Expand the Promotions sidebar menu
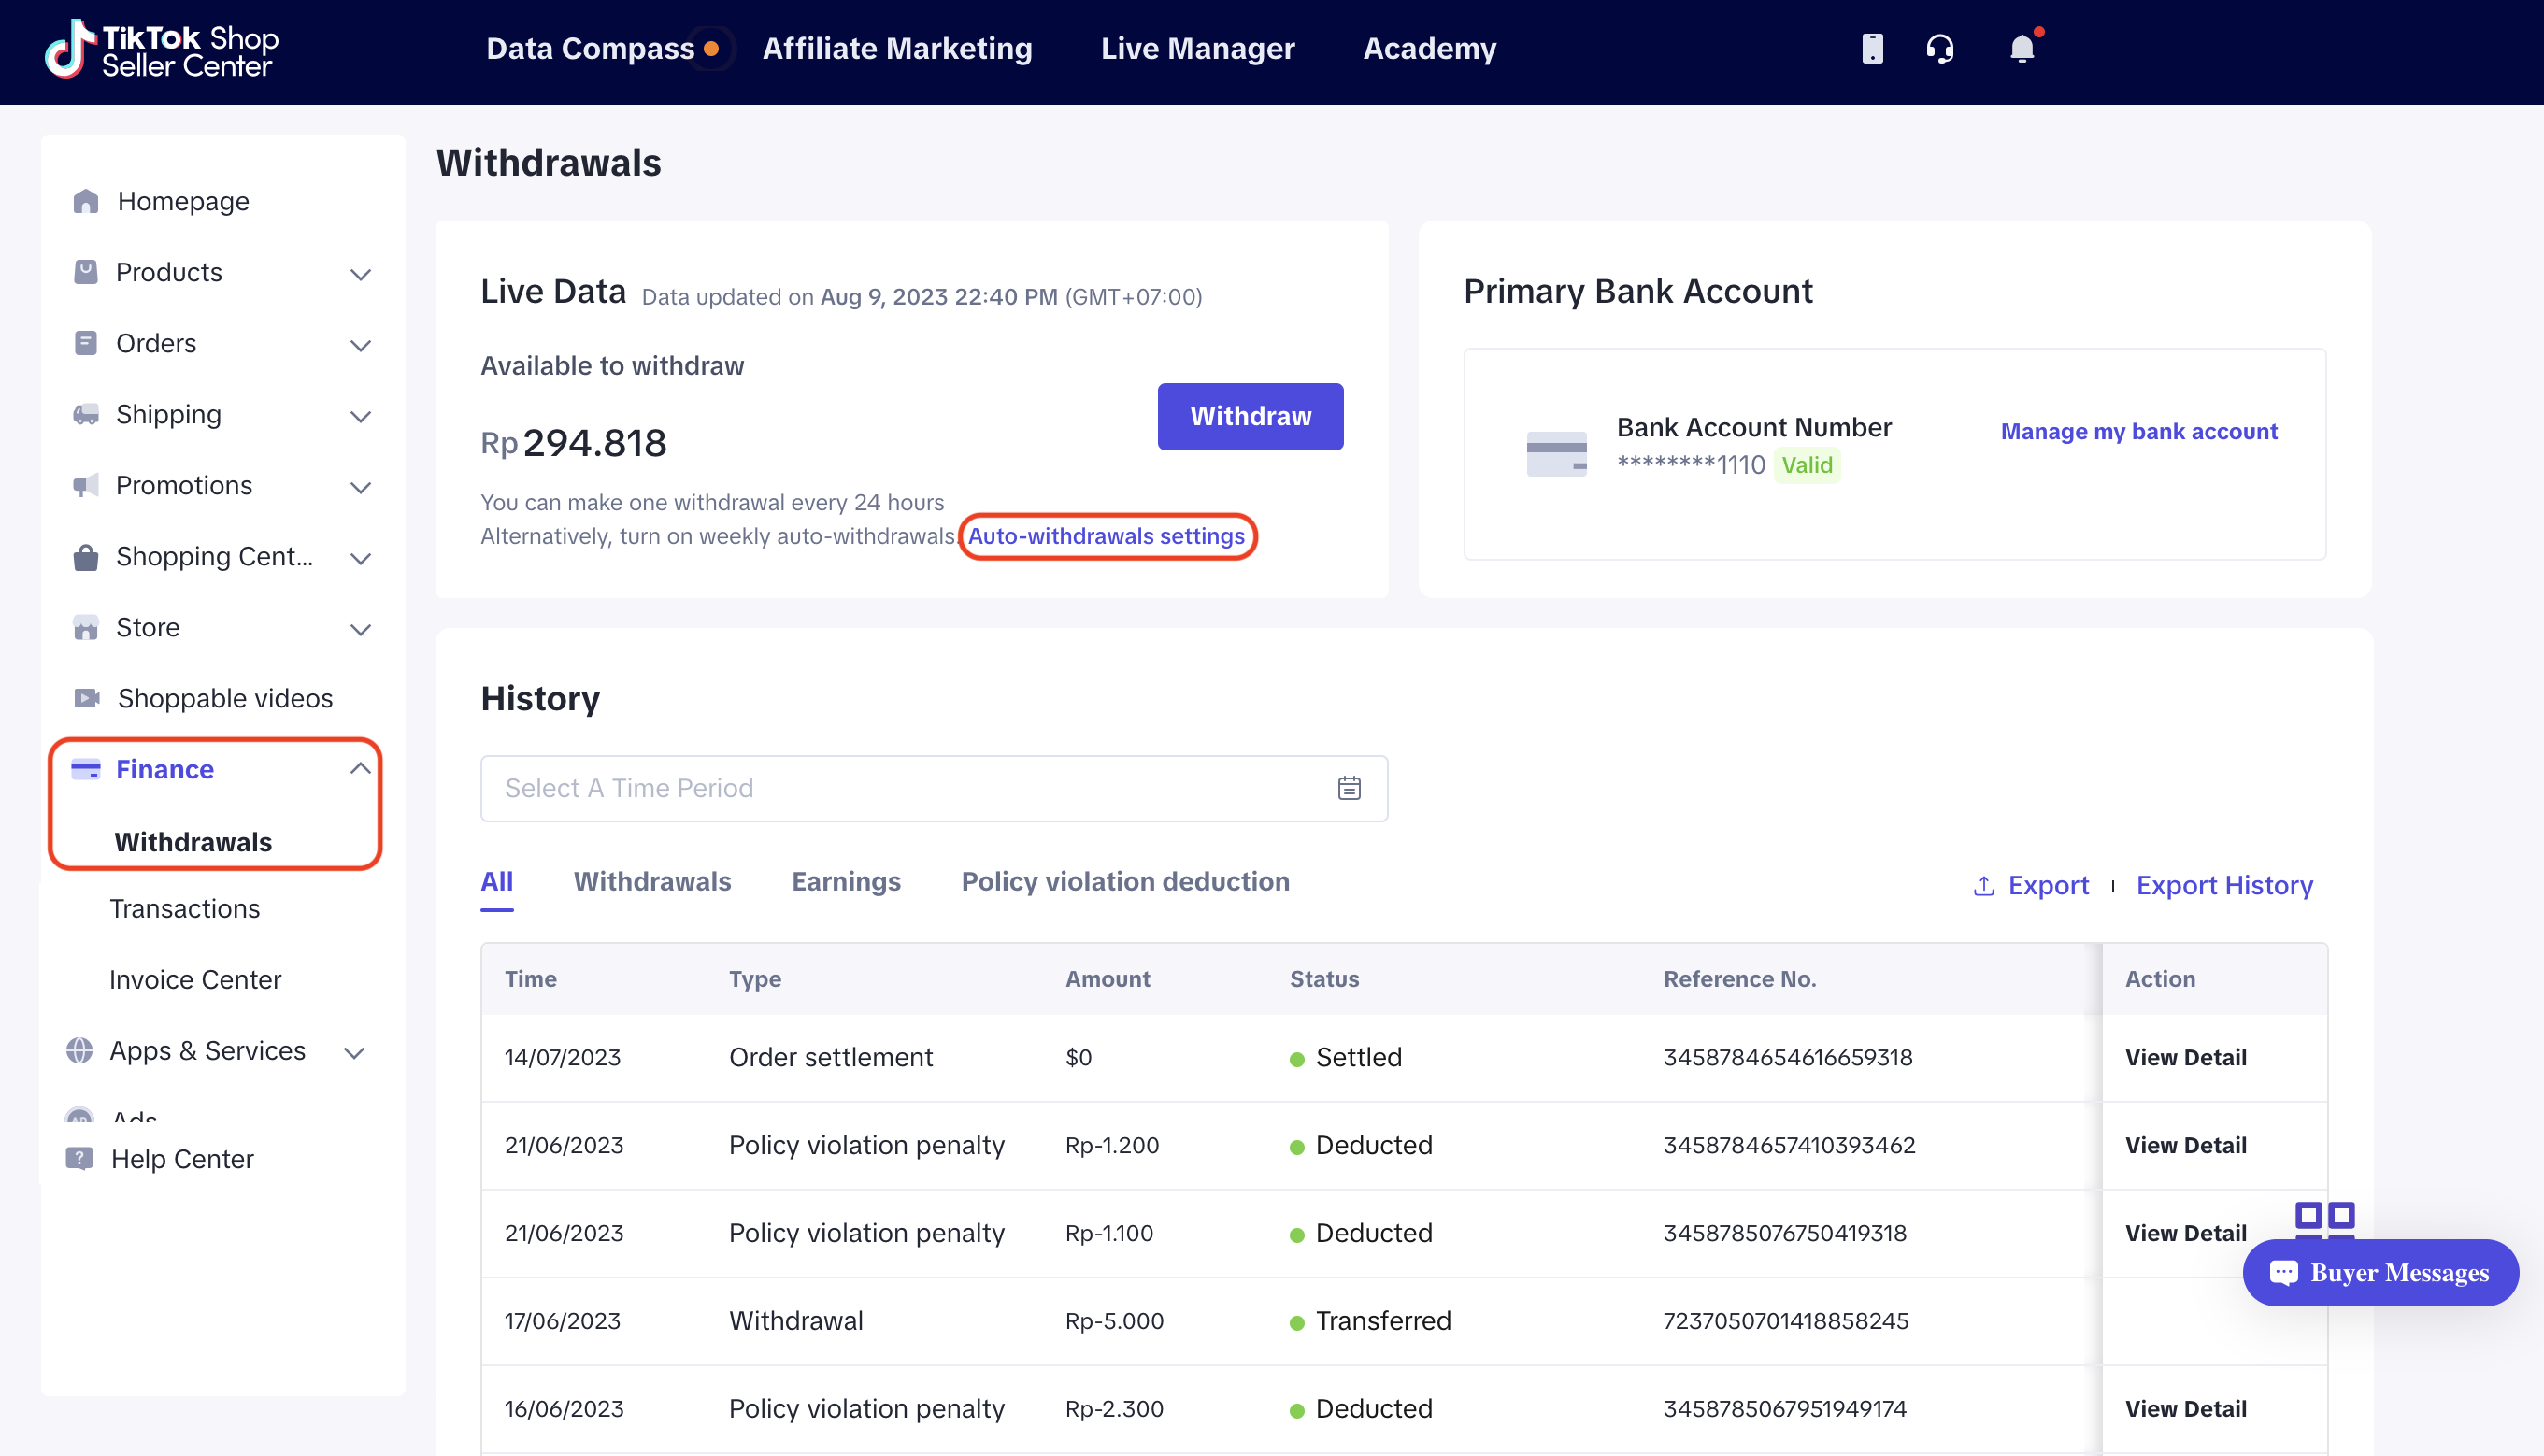The height and width of the screenshot is (1456, 2544). [361, 487]
